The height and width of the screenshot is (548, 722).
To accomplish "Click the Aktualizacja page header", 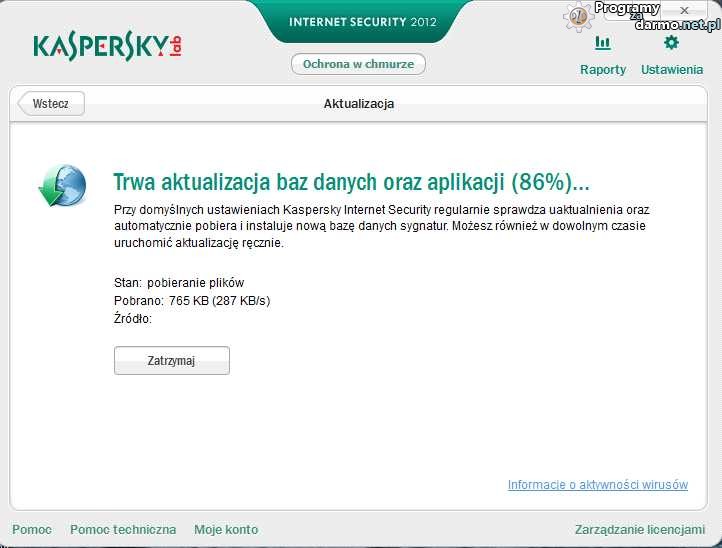I will (359, 104).
